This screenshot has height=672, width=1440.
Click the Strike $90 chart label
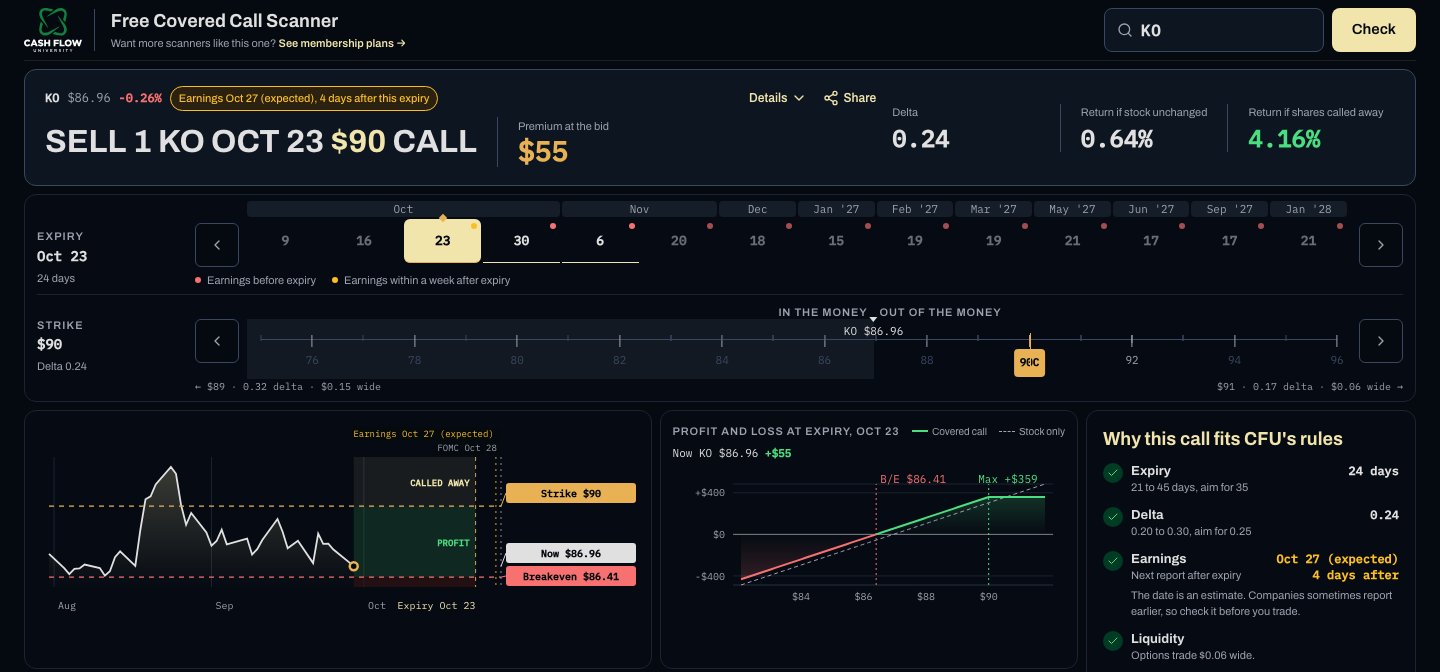(571, 493)
